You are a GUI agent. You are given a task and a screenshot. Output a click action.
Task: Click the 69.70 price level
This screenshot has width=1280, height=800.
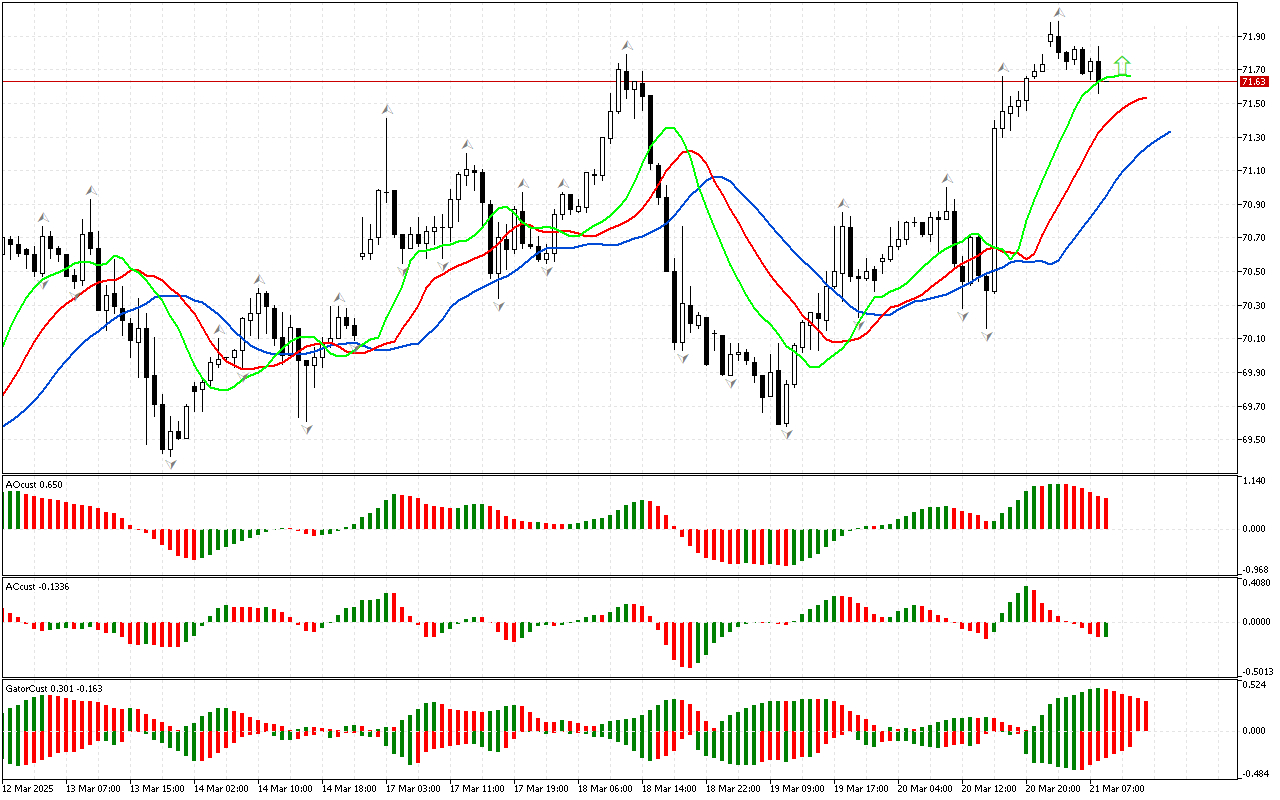point(1253,407)
